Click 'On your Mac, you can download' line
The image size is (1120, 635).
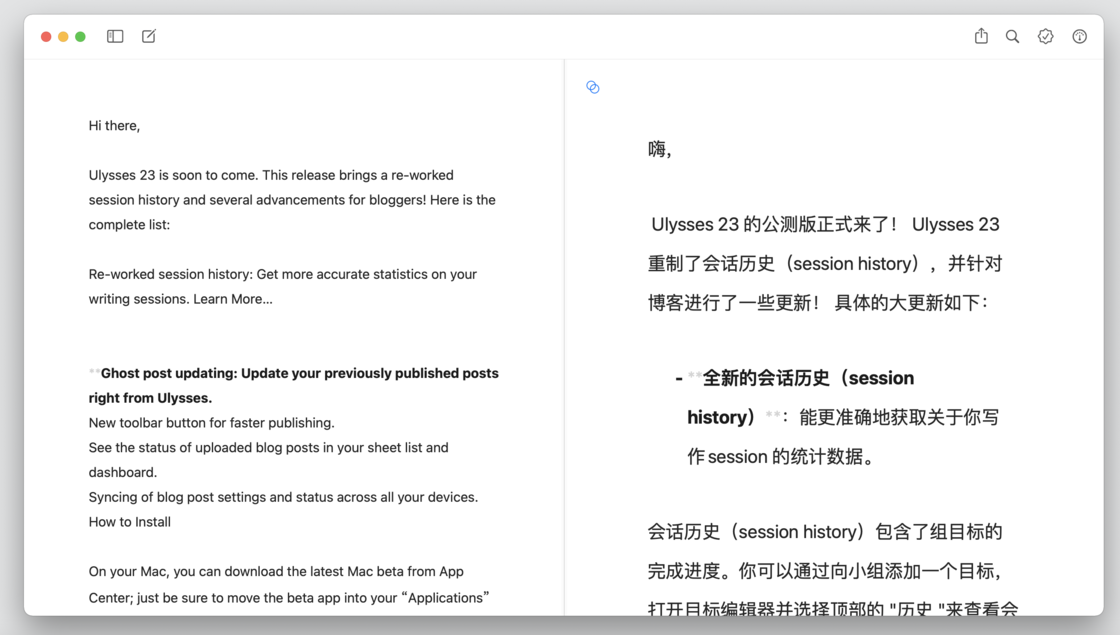[x=276, y=571]
